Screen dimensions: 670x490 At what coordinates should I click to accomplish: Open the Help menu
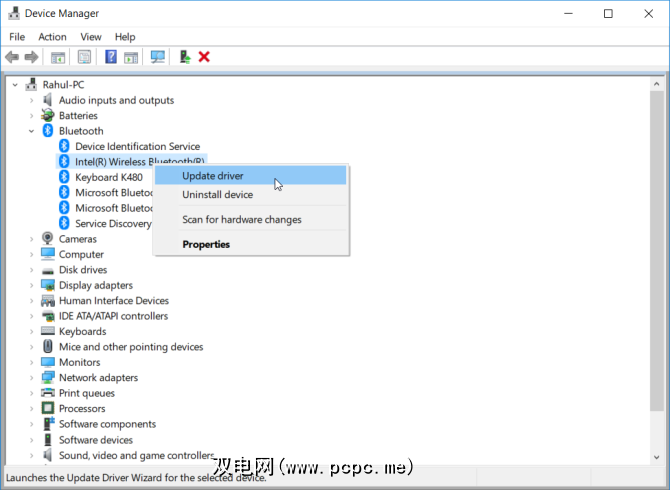click(125, 37)
